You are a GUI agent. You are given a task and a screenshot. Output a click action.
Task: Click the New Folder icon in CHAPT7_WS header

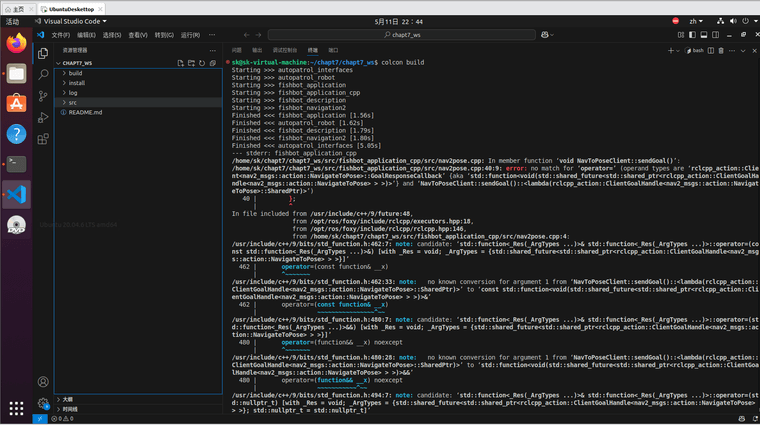pyautogui.click(x=191, y=63)
